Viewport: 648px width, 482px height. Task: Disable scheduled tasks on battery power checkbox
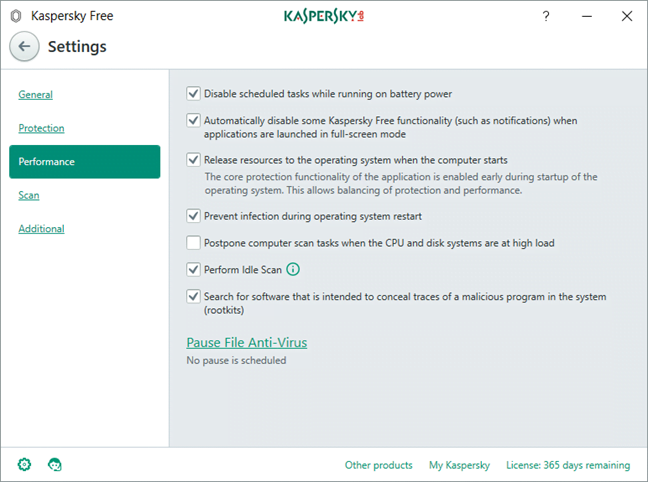[193, 94]
